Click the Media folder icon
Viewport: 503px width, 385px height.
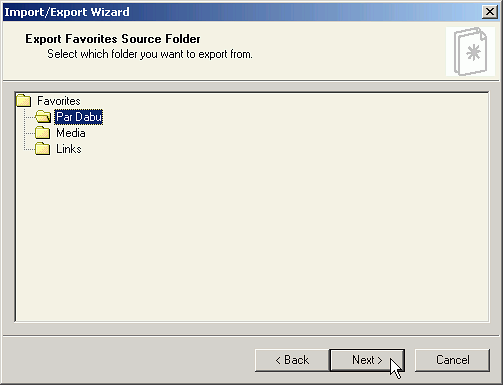click(43, 133)
